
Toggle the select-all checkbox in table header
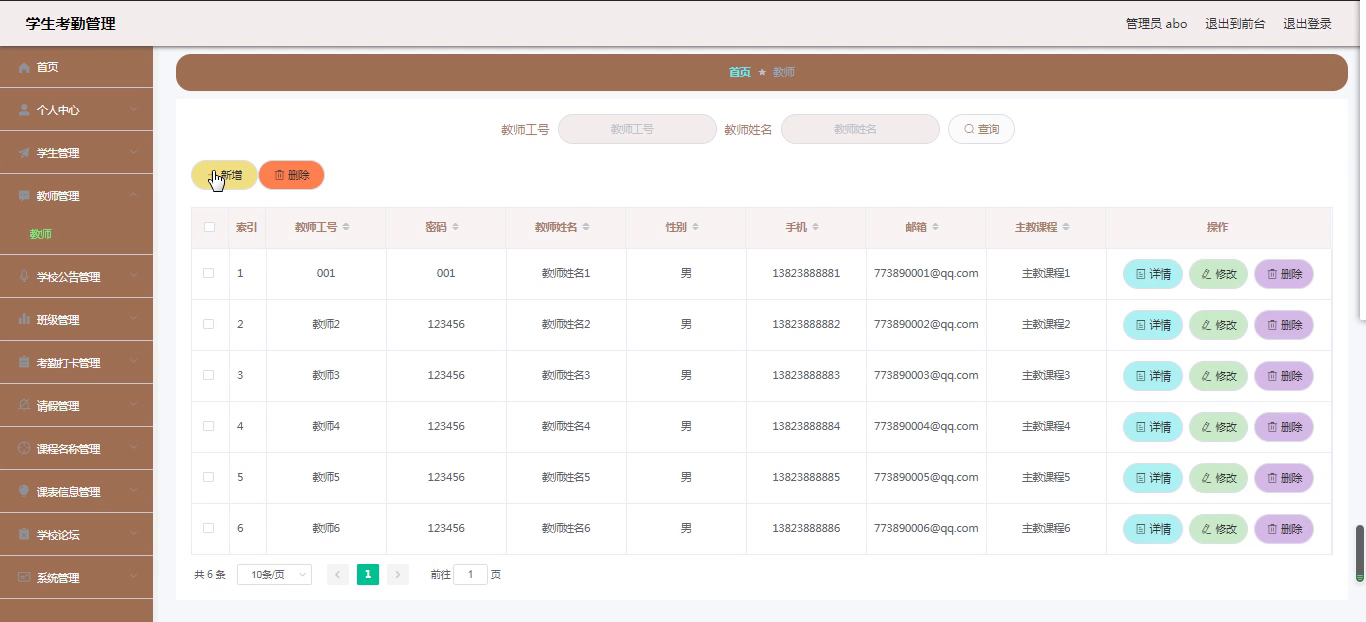click(209, 227)
